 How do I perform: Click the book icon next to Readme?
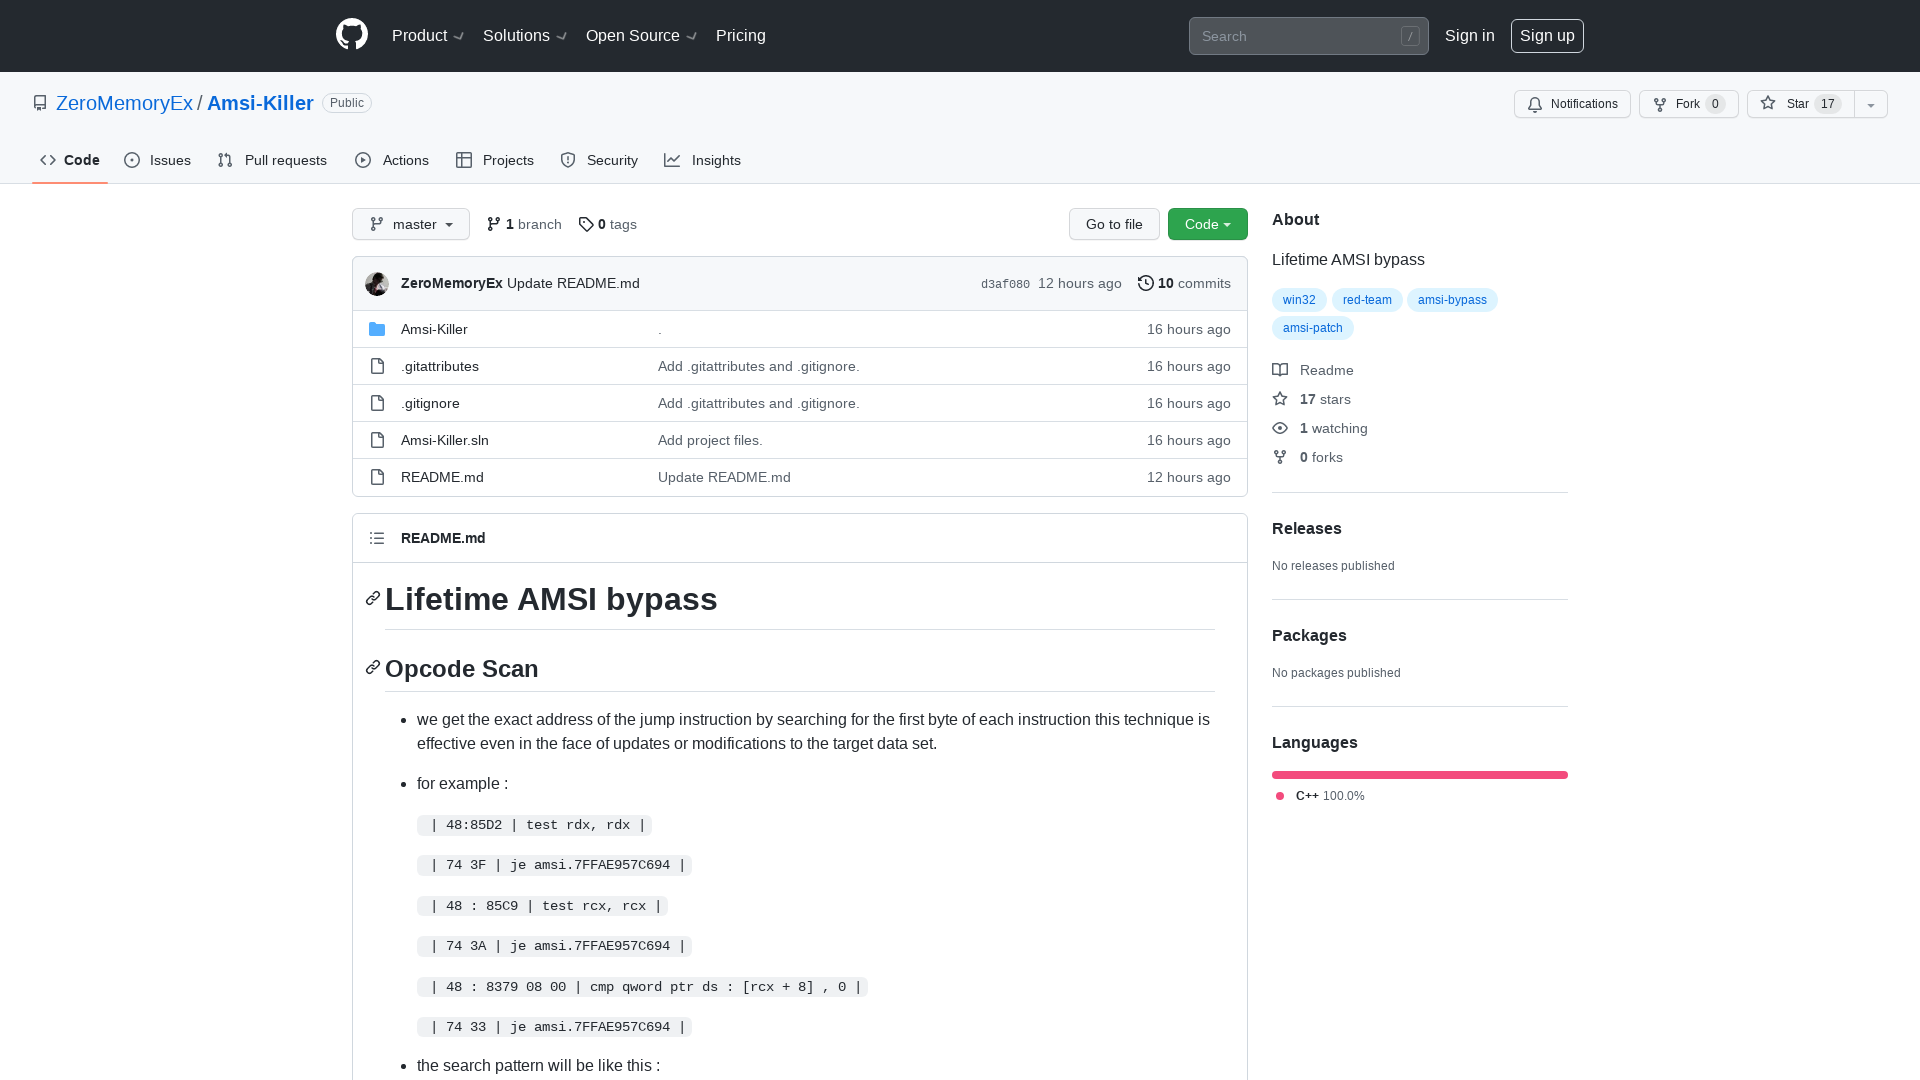[x=1280, y=370]
